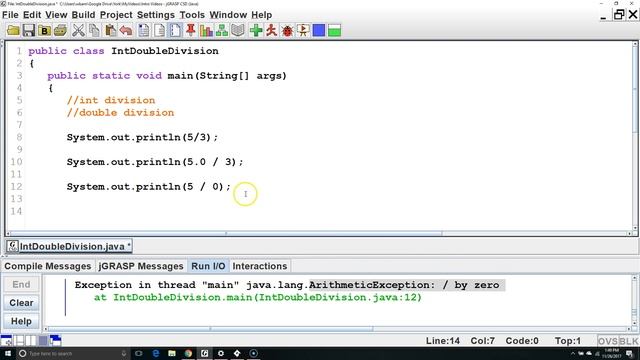Run in canvas with the easel play icon
Viewport: 640px width, 360px height.
pos(303,31)
